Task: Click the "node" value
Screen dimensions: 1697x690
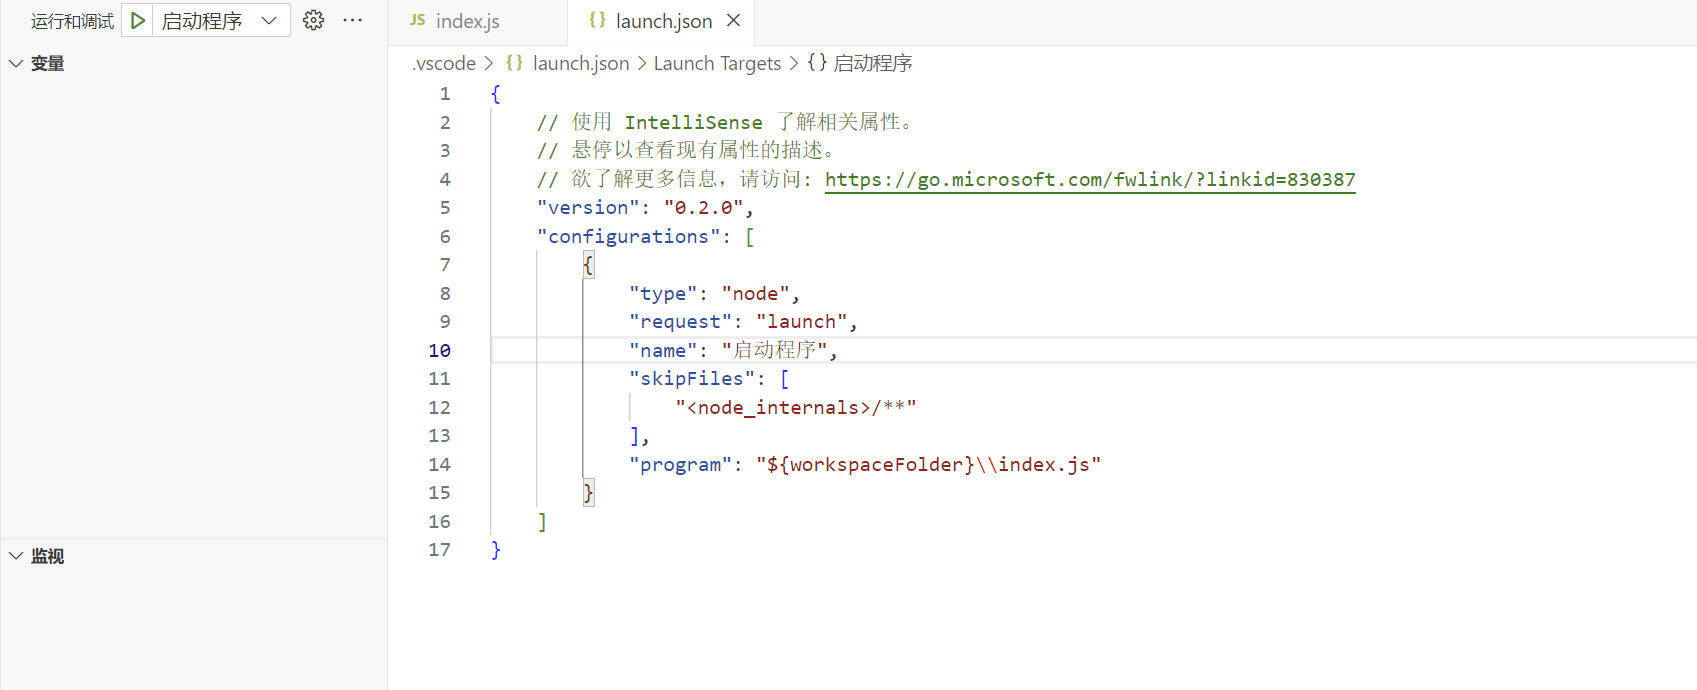Action: point(755,293)
